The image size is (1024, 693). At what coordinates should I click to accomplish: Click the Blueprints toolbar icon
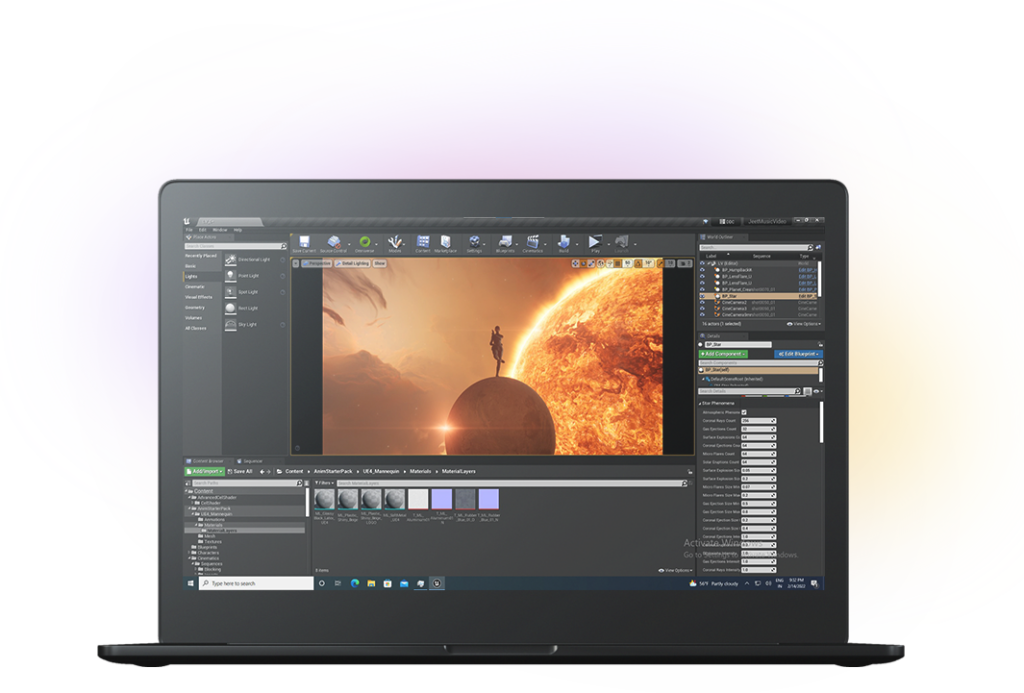coord(505,243)
